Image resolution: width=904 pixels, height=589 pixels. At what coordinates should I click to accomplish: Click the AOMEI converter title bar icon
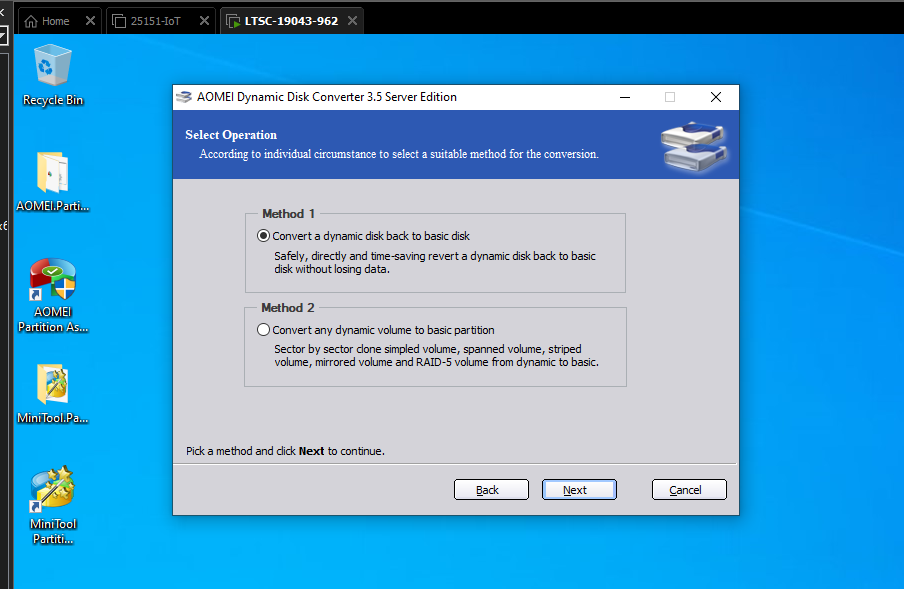(x=184, y=97)
